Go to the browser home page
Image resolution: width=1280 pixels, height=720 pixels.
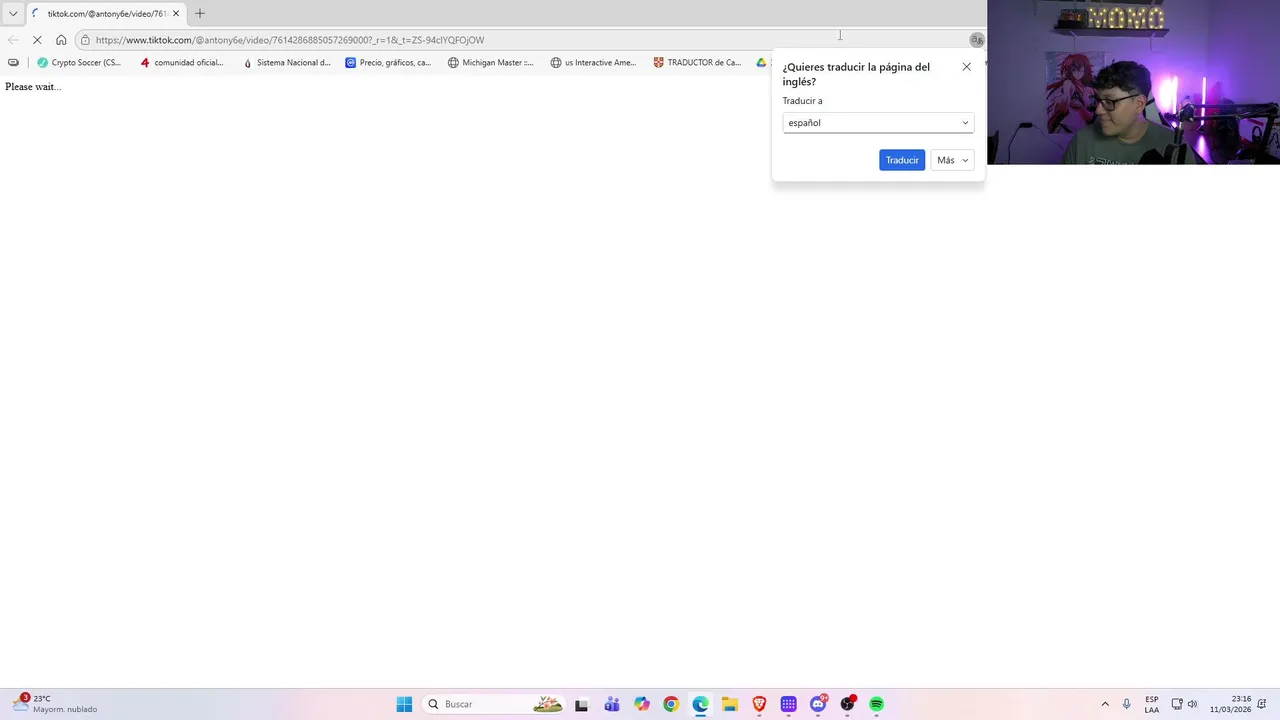coord(61,40)
